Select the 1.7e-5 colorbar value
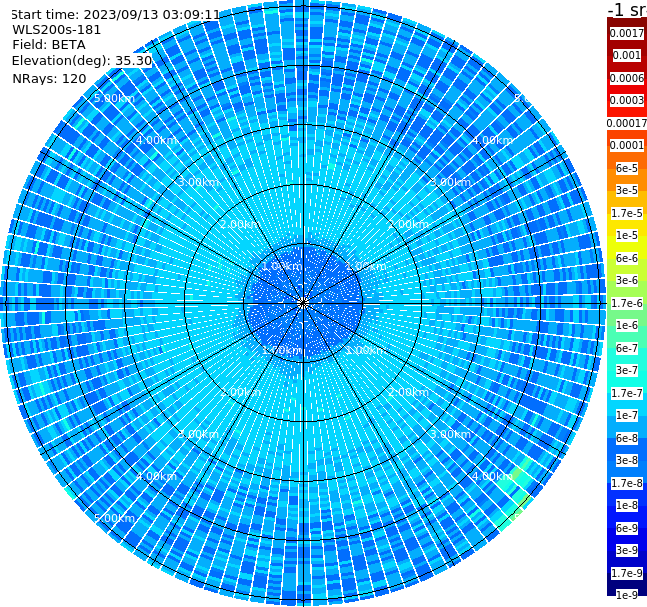This screenshot has height=607, width=647. pyautogui.click(x=627, y=213)
